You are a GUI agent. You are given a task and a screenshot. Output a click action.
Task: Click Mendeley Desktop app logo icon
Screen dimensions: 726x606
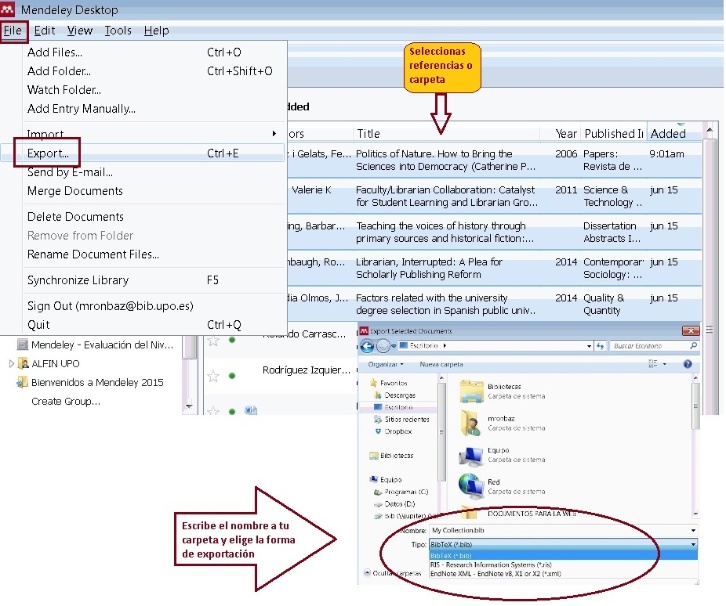pyautogui.click(x=8, y=9)
